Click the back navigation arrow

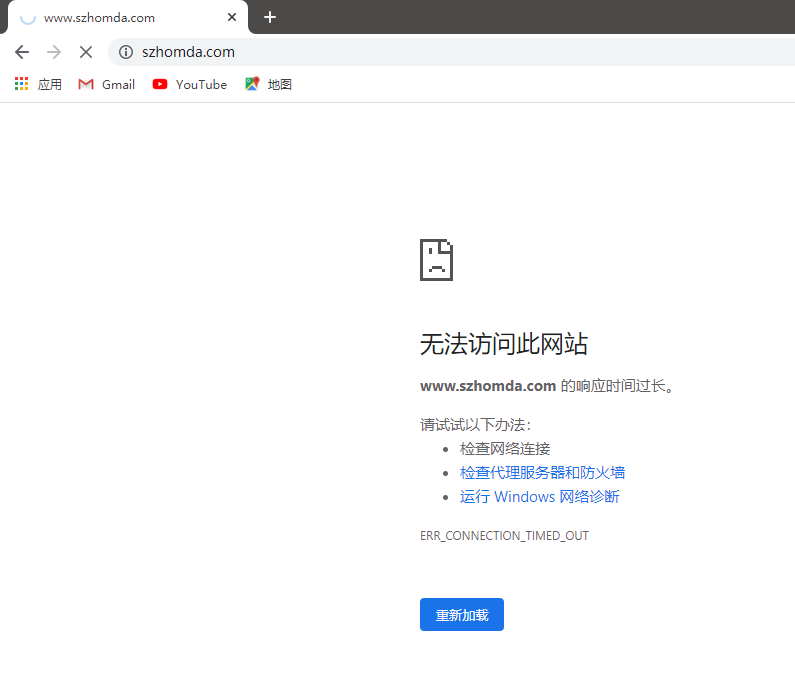click(22, 52)
